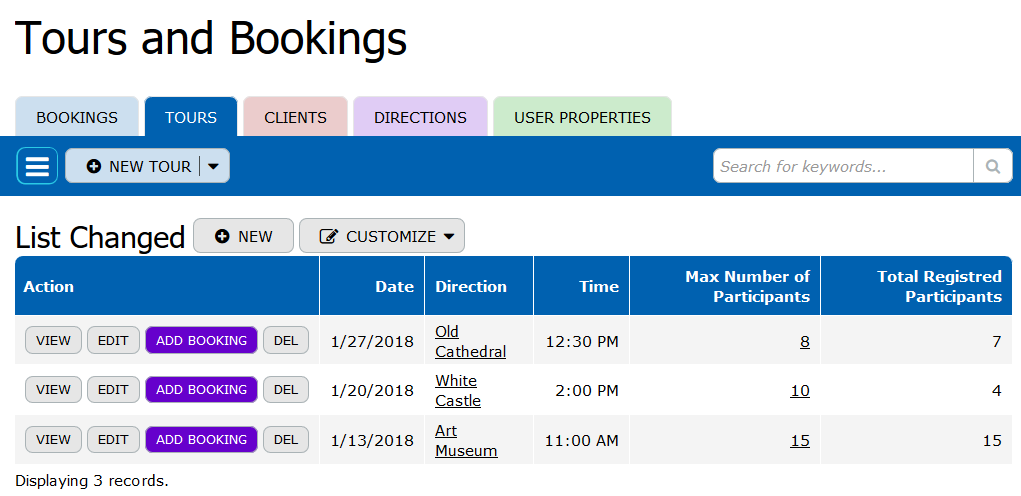Open the White Castle direction link
The width and height of the screenshot is (1021, 496).
(x=458, y=390)
